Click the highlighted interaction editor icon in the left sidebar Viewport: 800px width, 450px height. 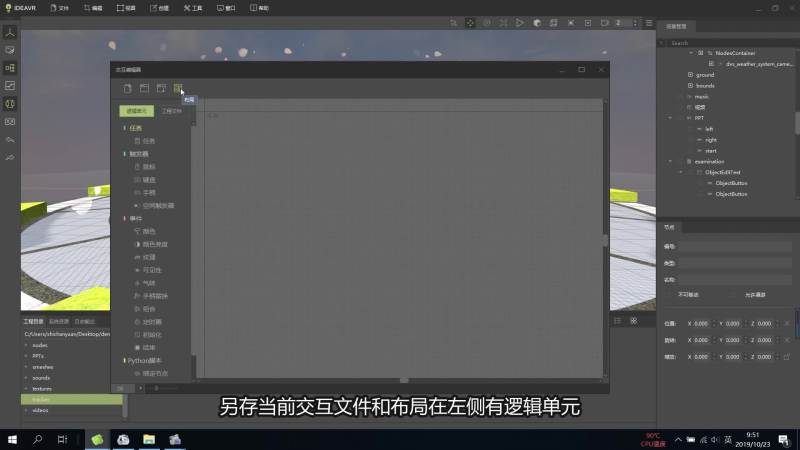10,68
